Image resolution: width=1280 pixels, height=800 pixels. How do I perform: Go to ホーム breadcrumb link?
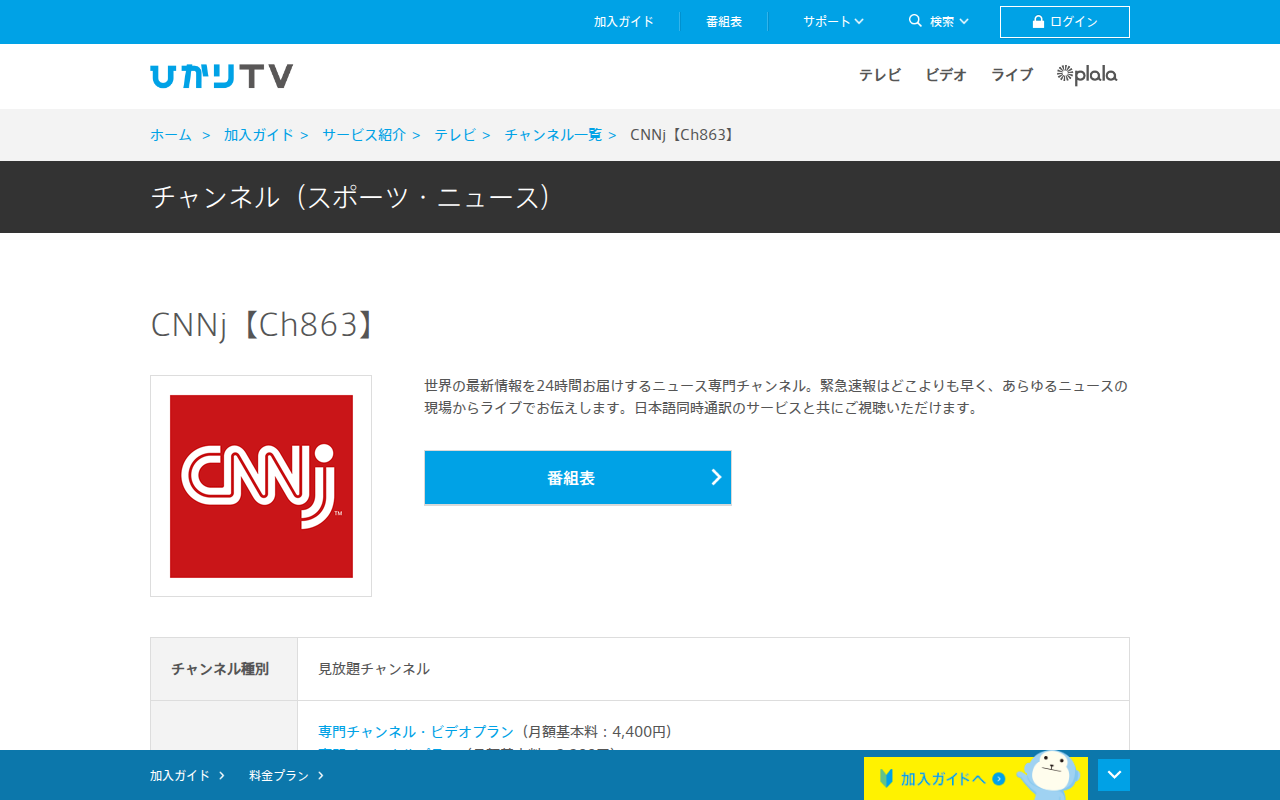click(171, 135)
